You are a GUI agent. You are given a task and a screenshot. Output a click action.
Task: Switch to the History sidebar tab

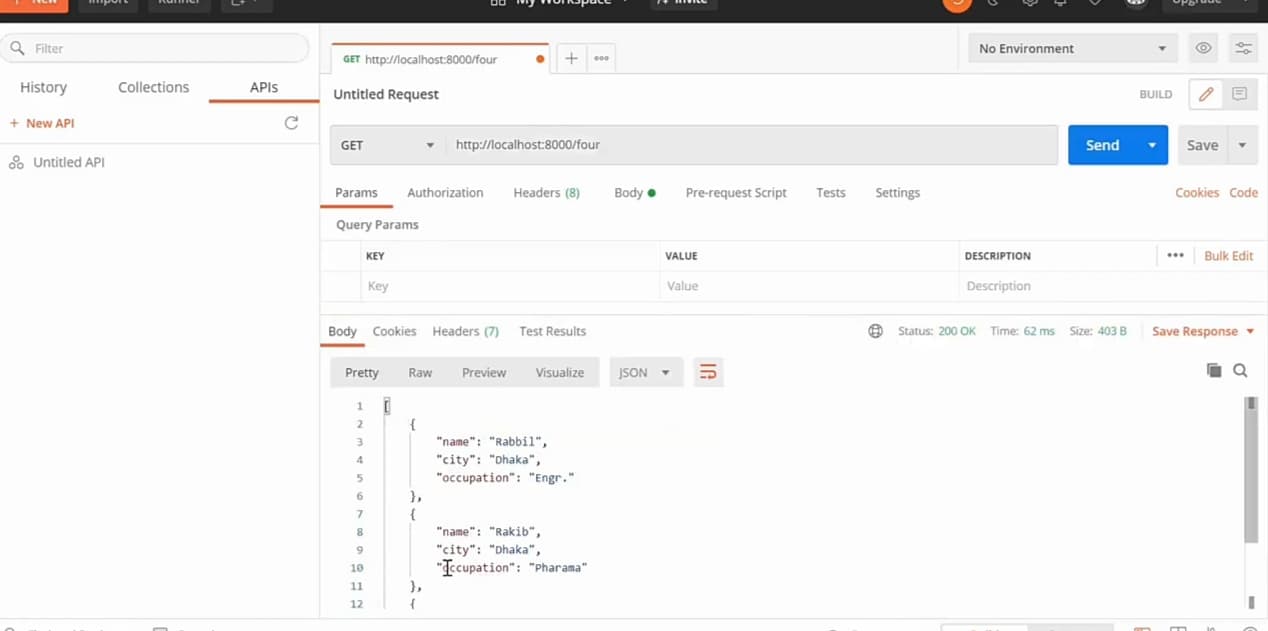(x=43, y=87)
